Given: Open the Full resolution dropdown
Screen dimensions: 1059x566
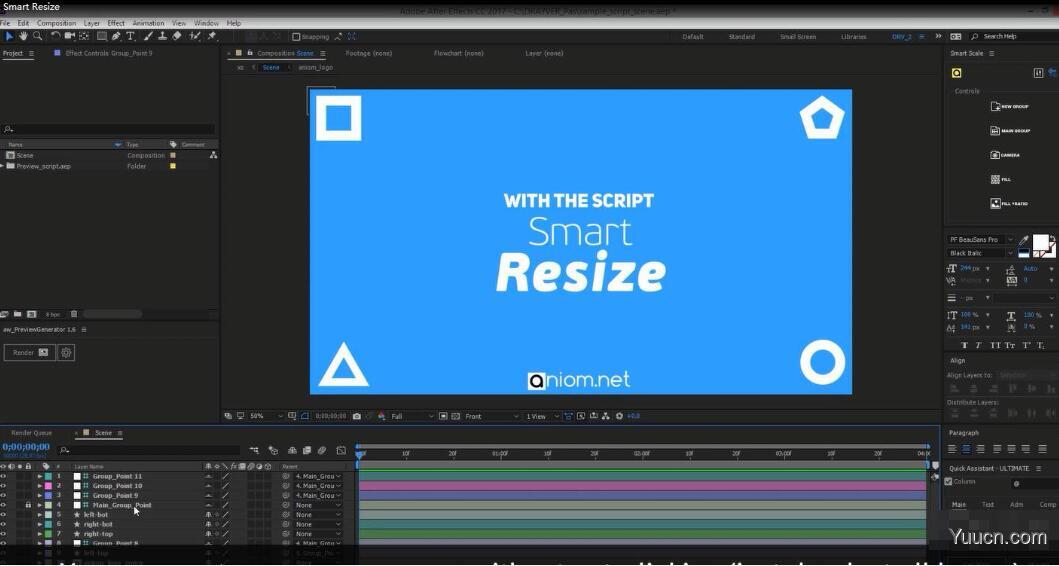Looking at the screenshot, I should point(413,416).
